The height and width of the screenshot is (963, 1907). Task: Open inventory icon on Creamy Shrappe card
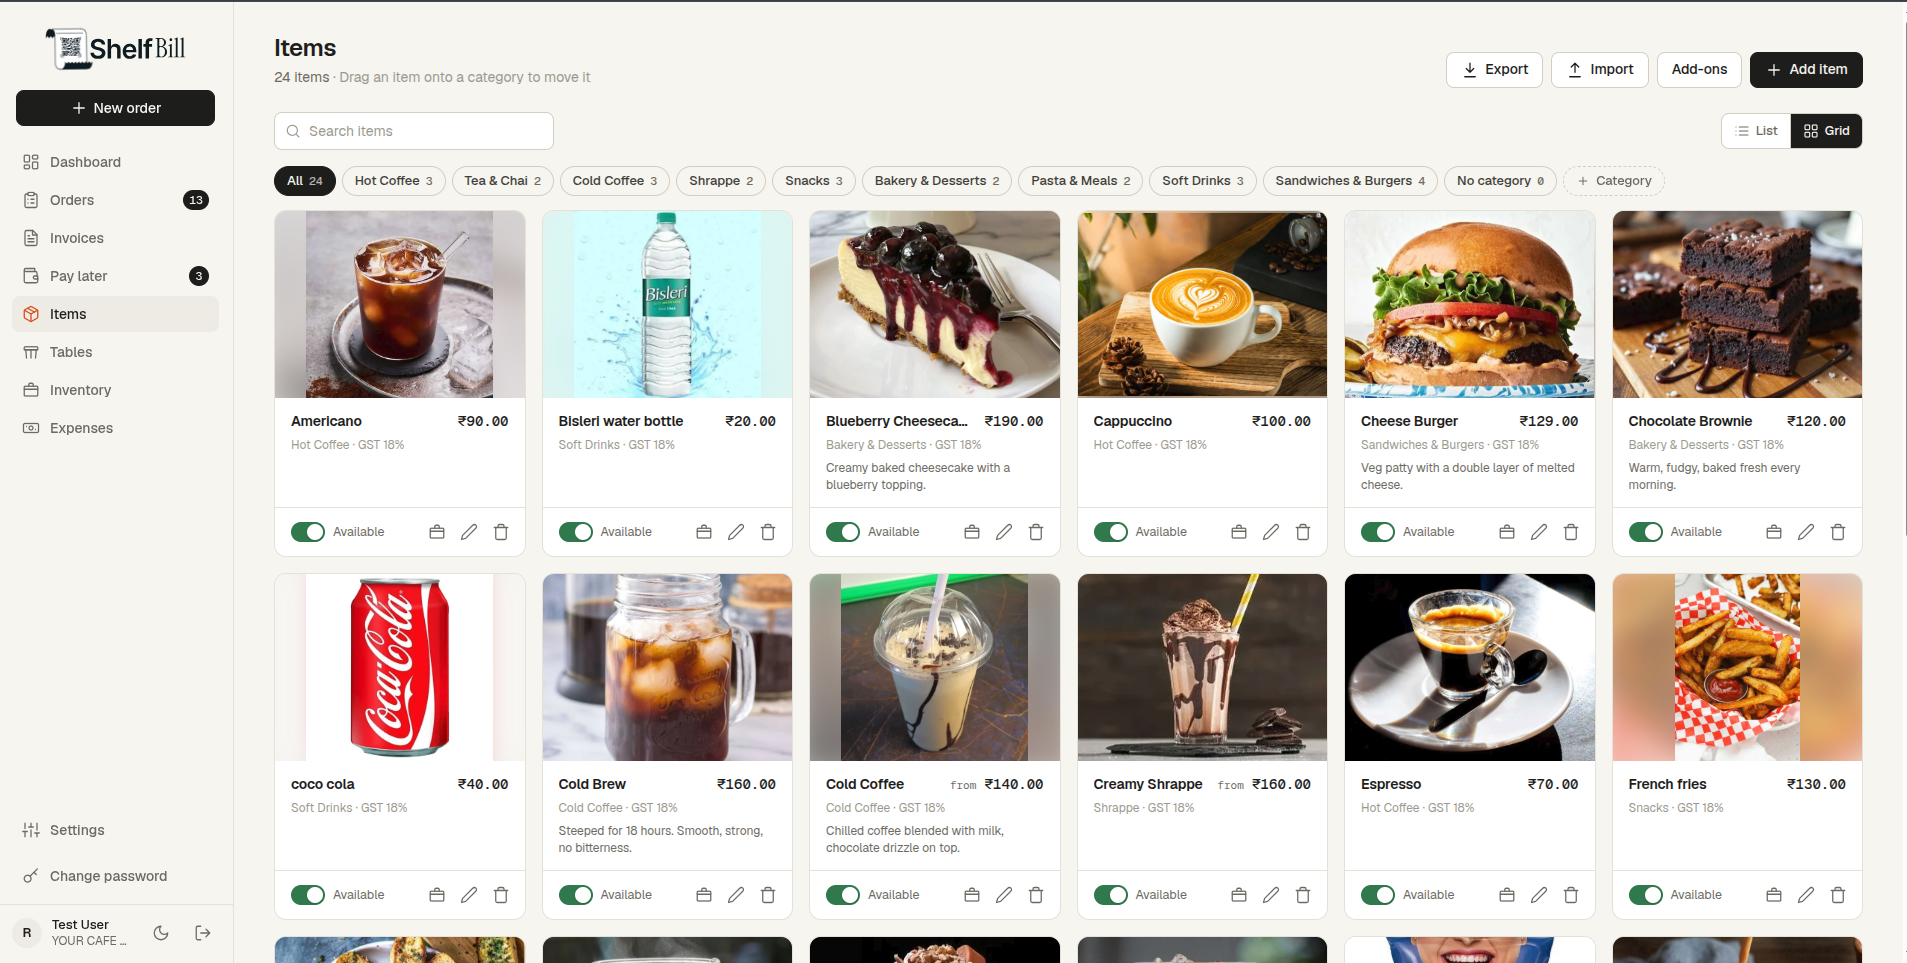(1239, 895)
